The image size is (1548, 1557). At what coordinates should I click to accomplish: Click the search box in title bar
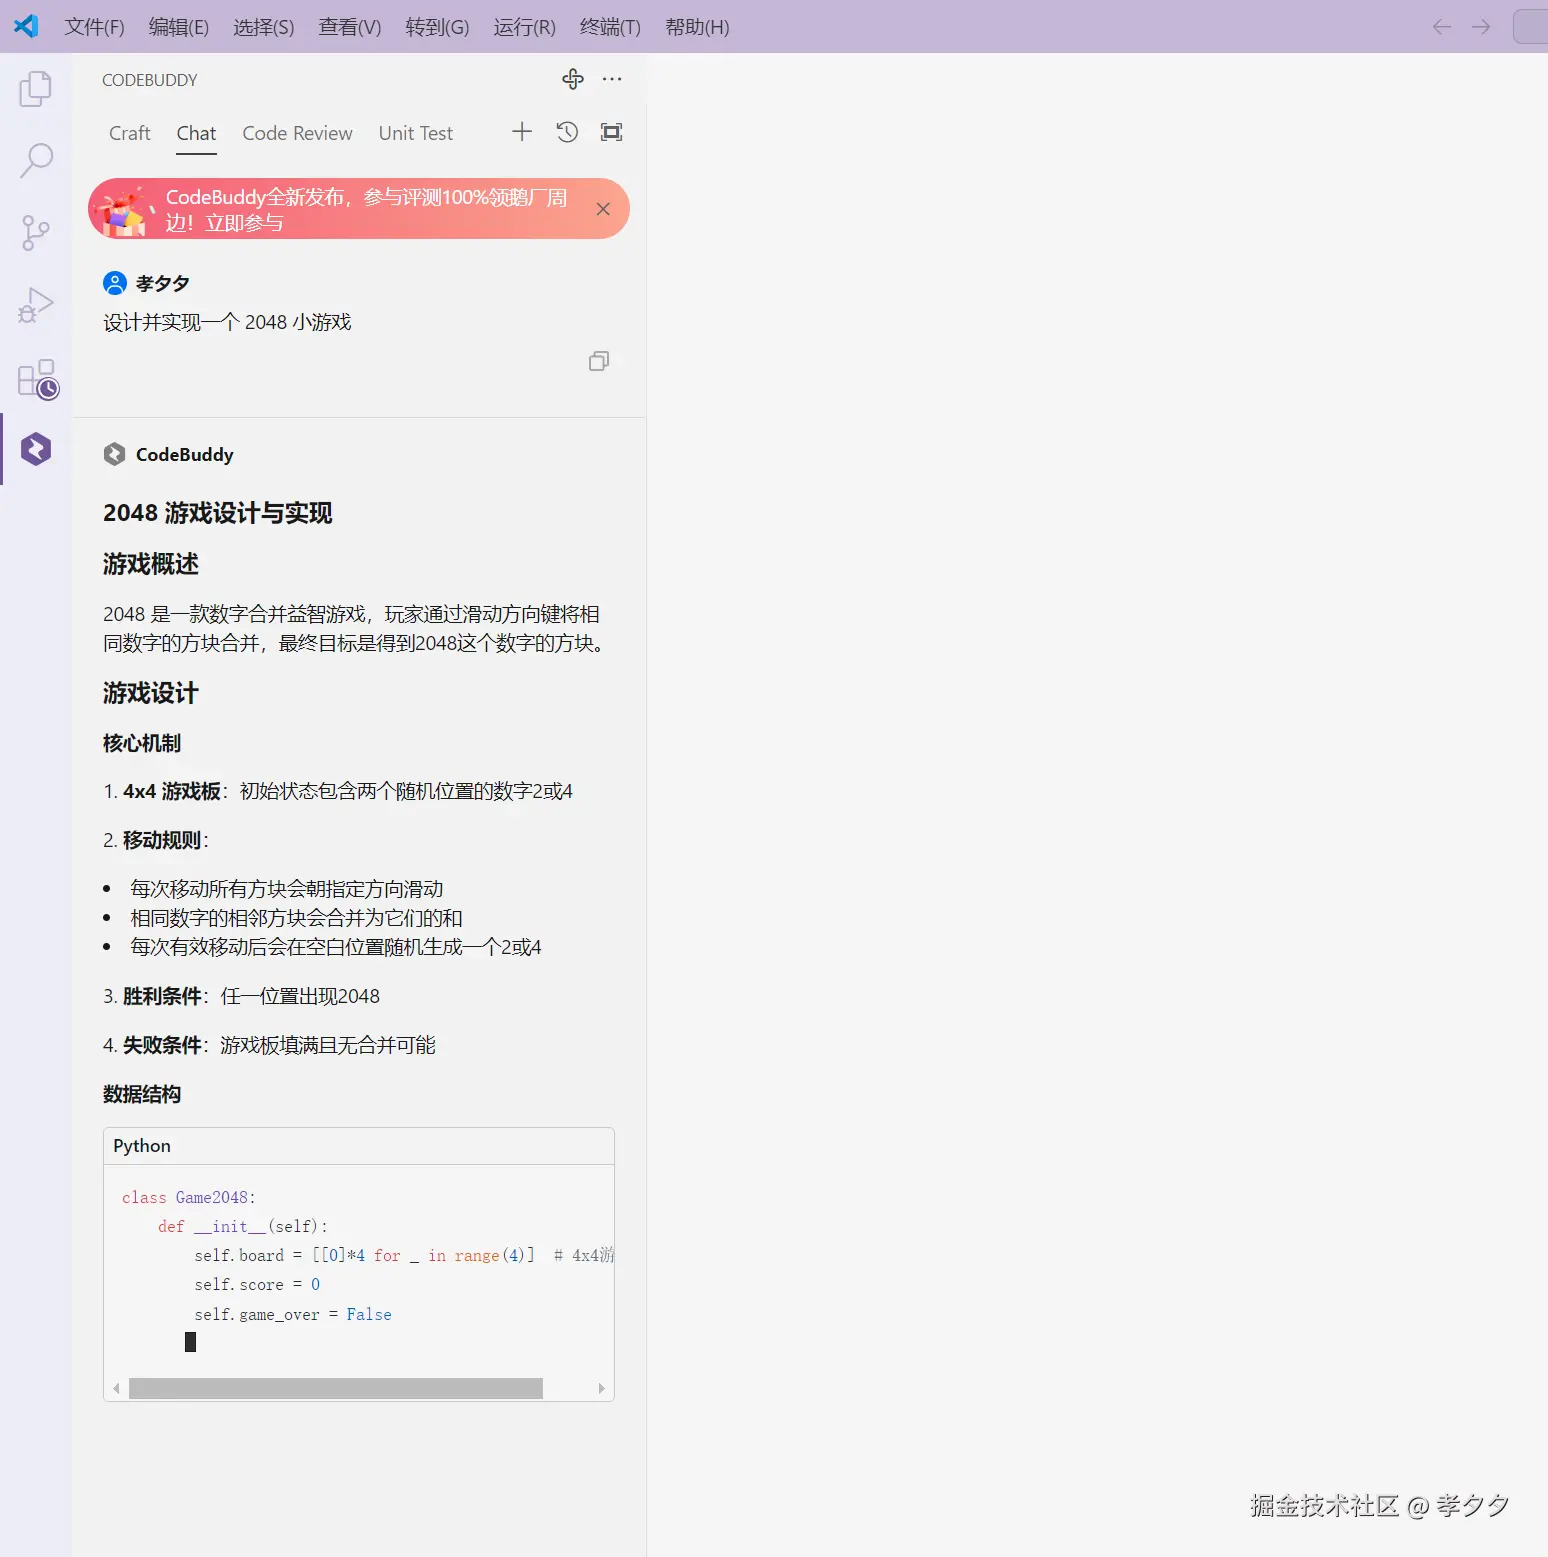[1531, 27]
